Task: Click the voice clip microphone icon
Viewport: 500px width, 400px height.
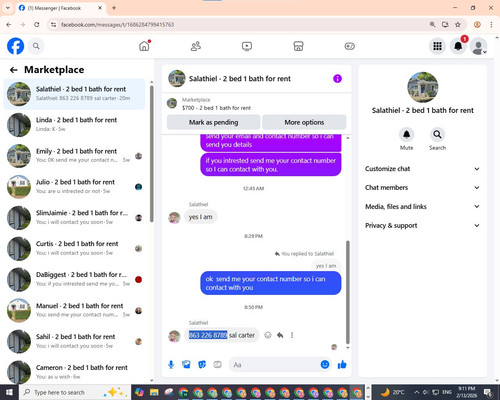Action: coord(171,365)
